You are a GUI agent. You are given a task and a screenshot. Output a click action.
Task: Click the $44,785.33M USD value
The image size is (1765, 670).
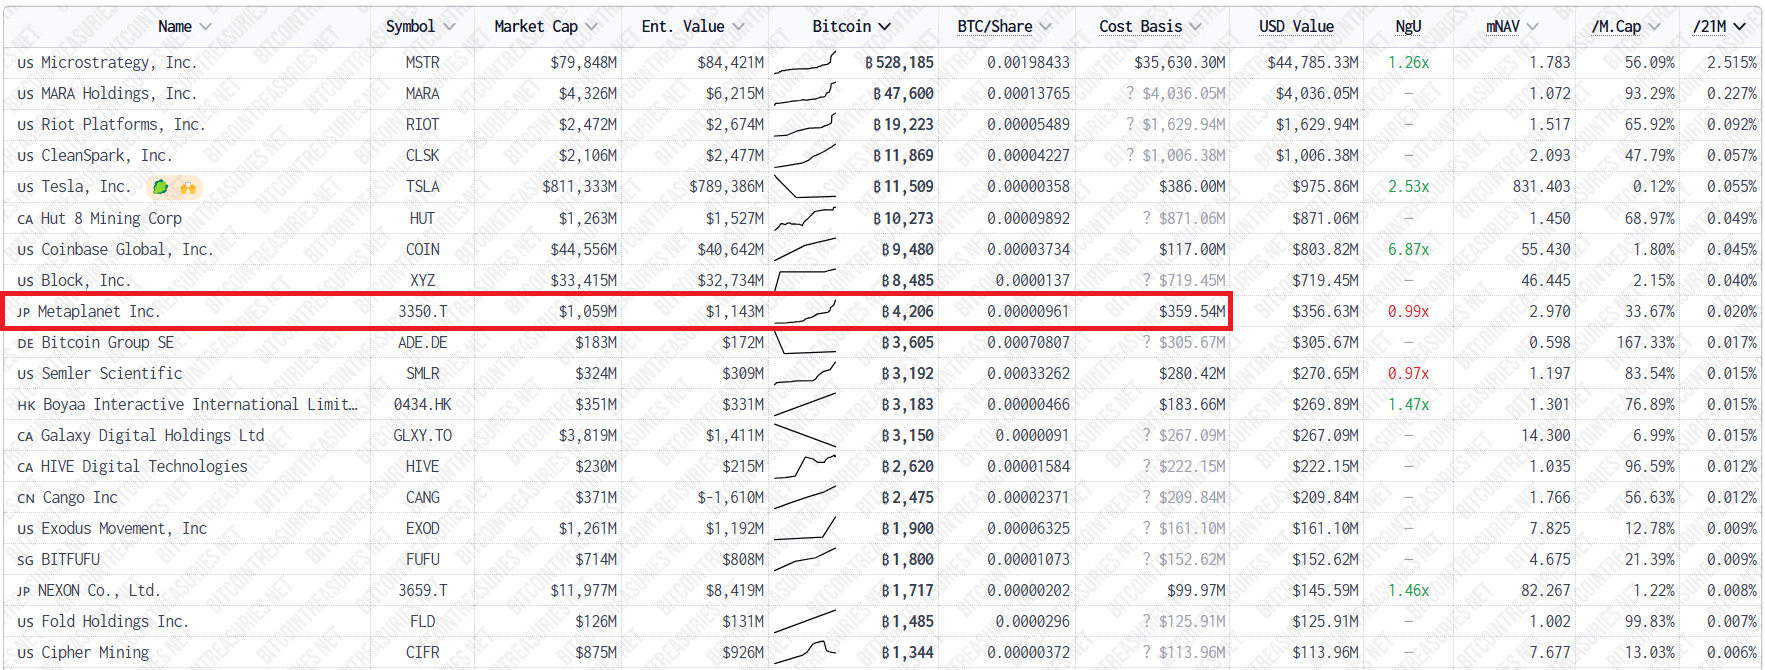click(x=1313, y=62)
